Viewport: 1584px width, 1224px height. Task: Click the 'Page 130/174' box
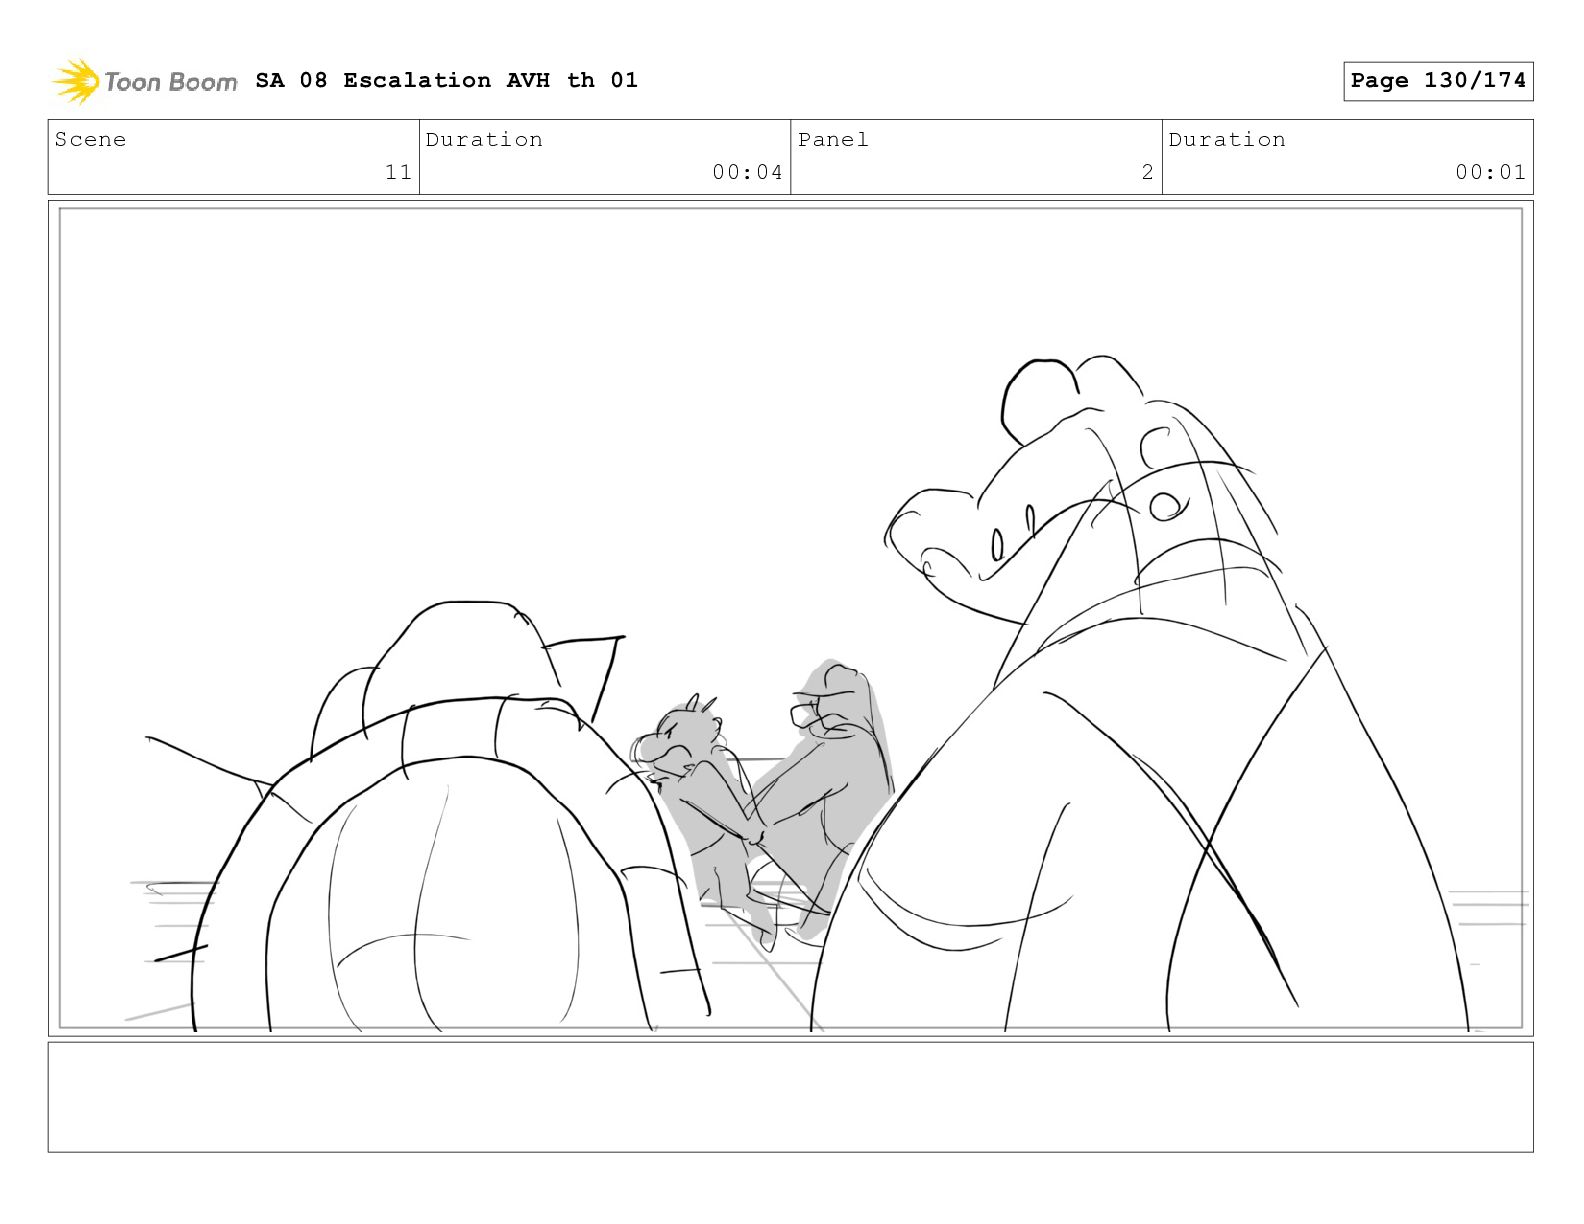1438,81
